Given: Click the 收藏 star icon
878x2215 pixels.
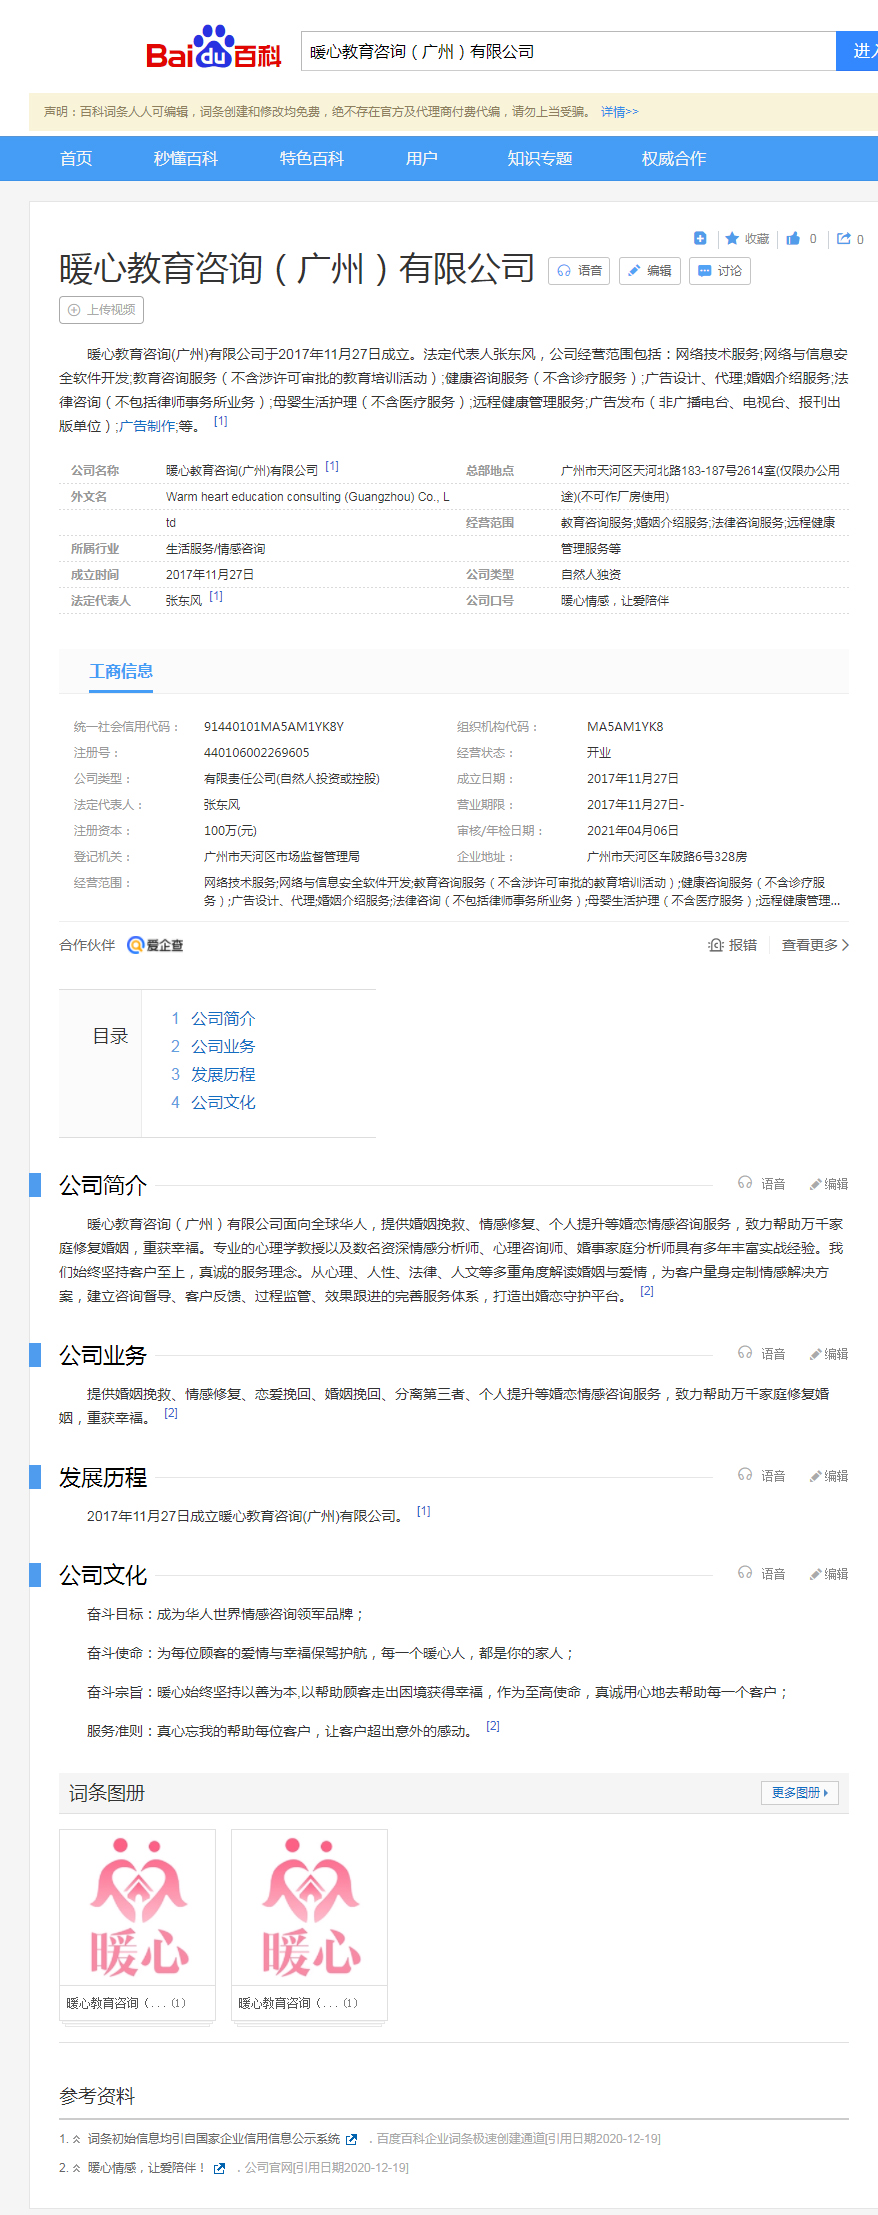Looking at the screenshot, I should pos(732,238).
